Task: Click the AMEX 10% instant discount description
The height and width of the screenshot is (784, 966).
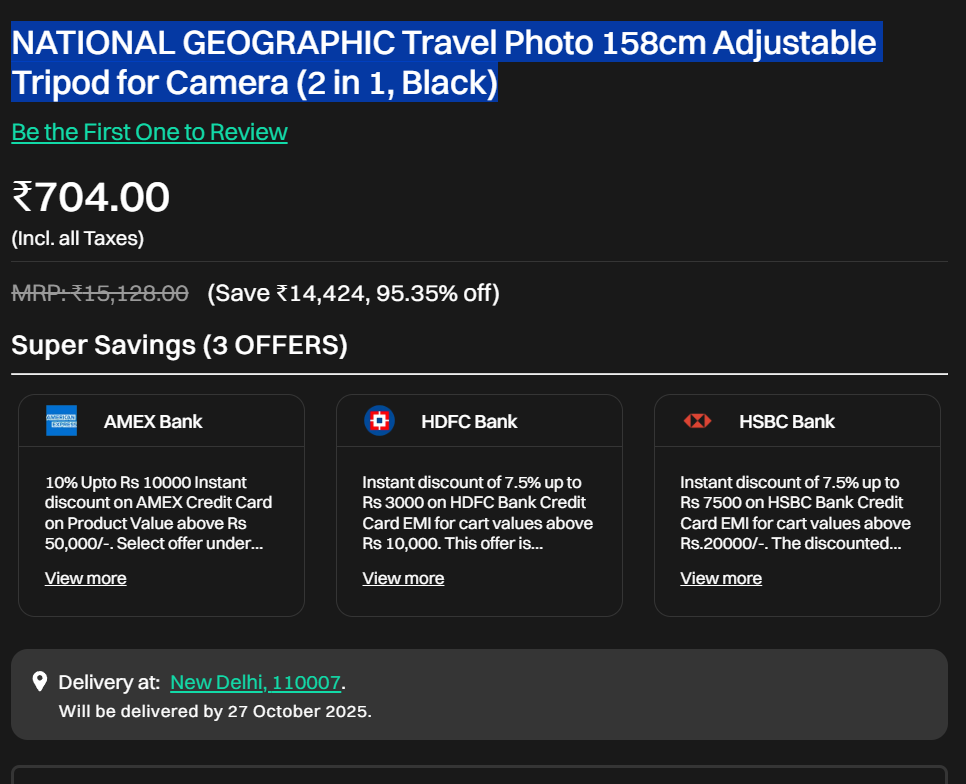Action: tap(158, 513)
